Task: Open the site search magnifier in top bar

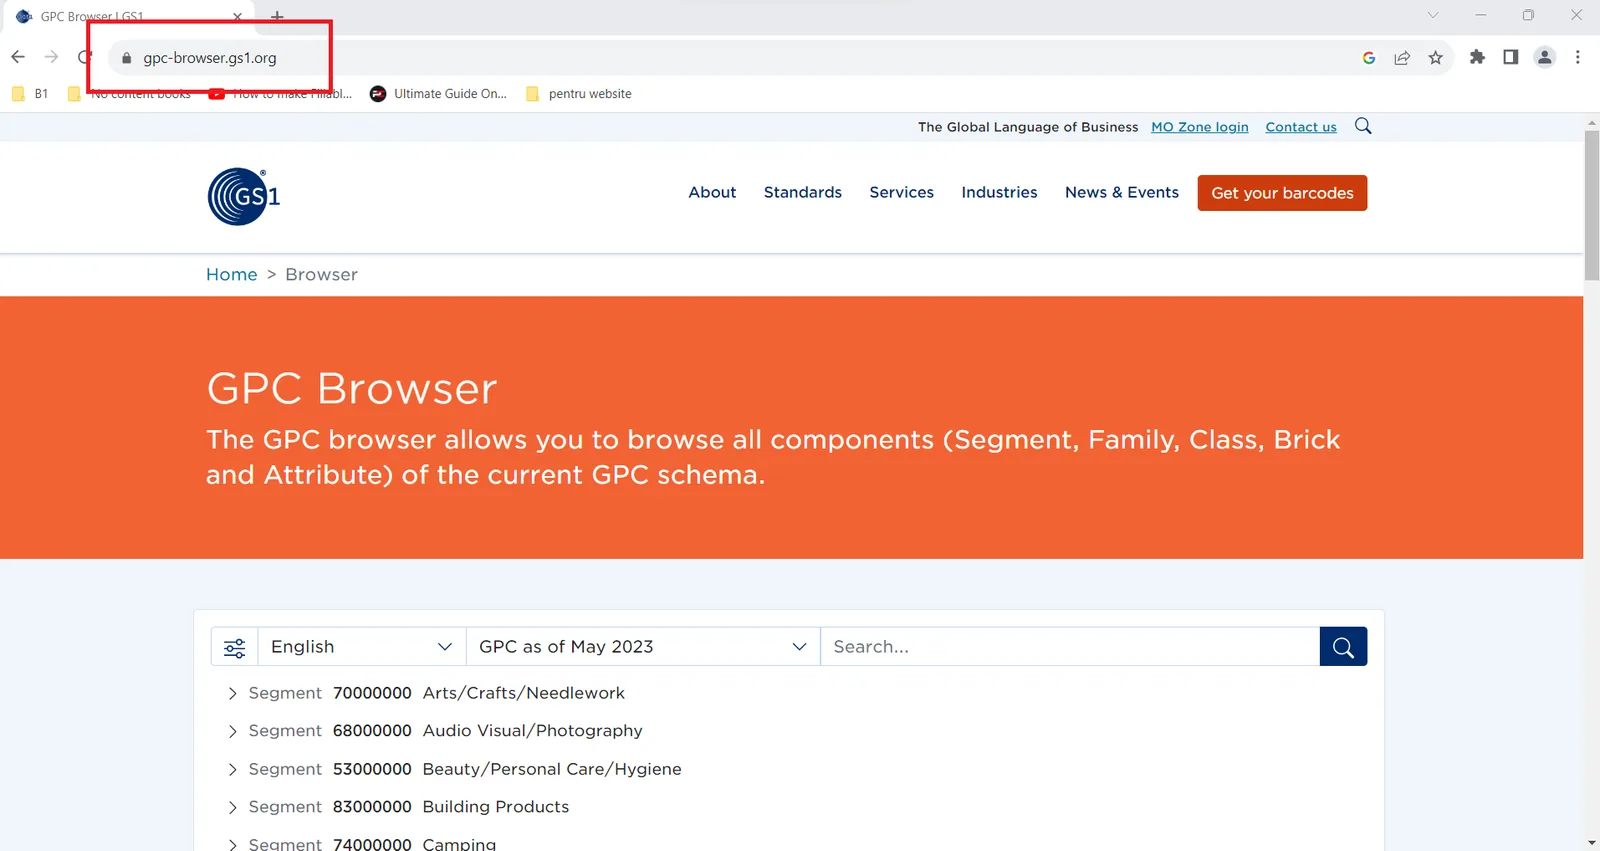Action: tap(1363, 126)
